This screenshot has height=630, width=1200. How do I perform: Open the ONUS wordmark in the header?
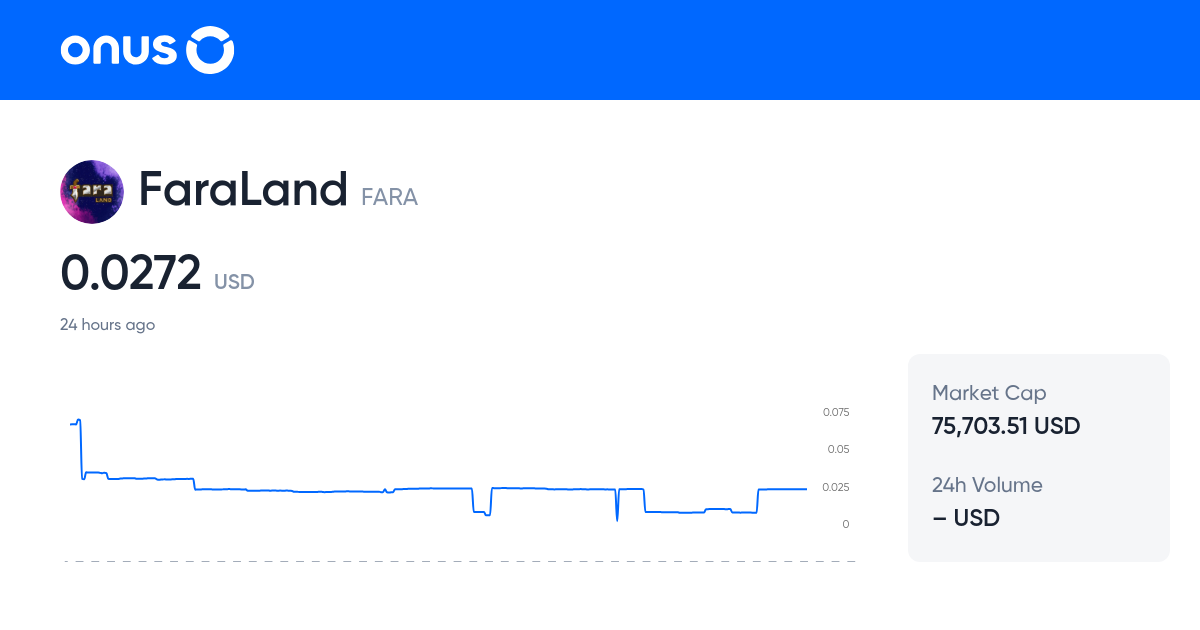pos(119,49)
